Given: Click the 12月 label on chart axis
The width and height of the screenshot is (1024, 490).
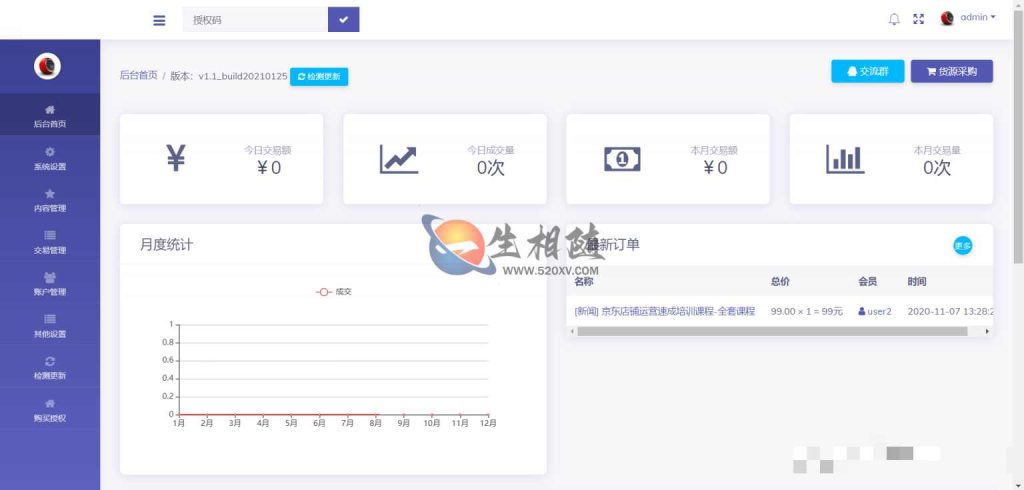Looking at the screenshot, I should tap(488, 423).
